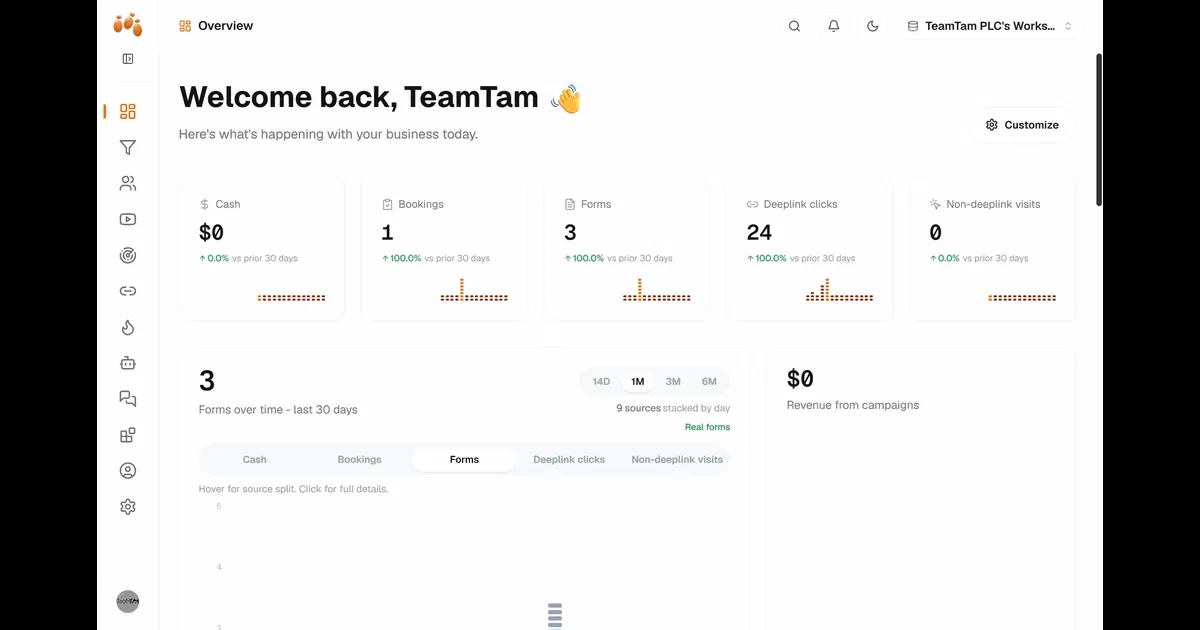Image resolution: width=1200 pixels, height=630 pixels.
Task: Open the TeamTam PLC's workspace switcher
Action: (990, 26)
